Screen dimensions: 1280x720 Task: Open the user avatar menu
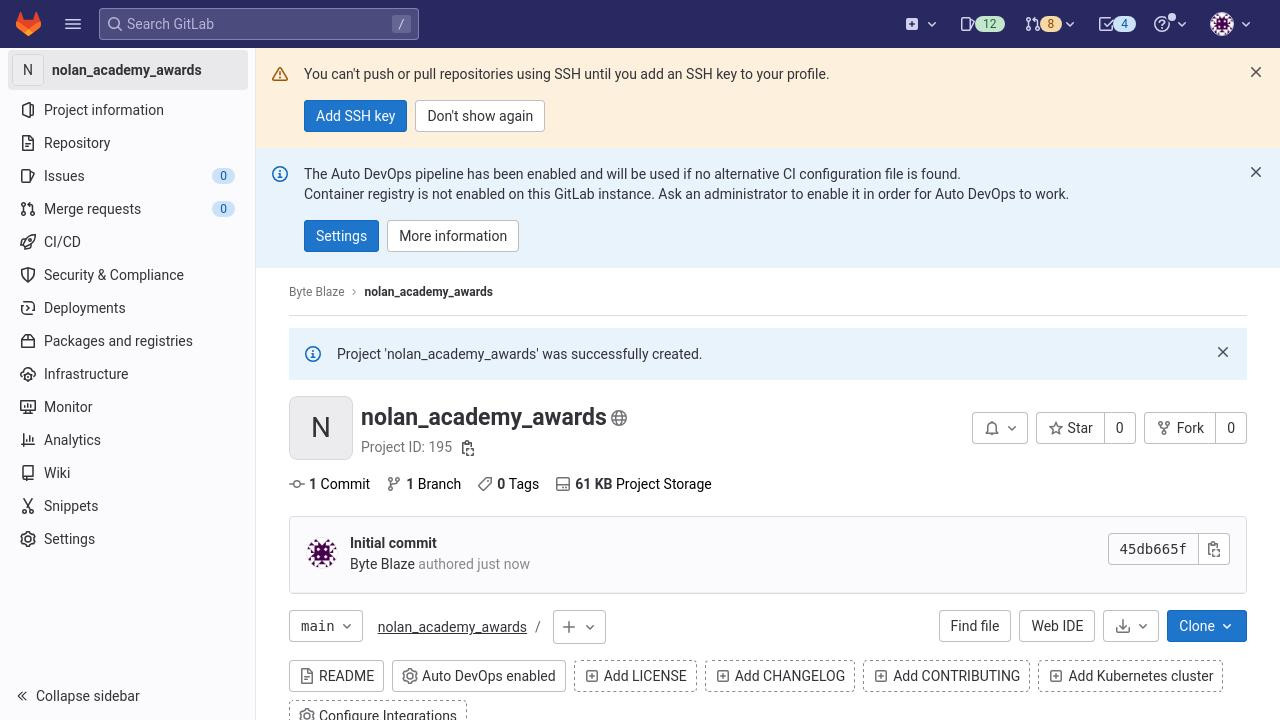tap(1230, 24)
